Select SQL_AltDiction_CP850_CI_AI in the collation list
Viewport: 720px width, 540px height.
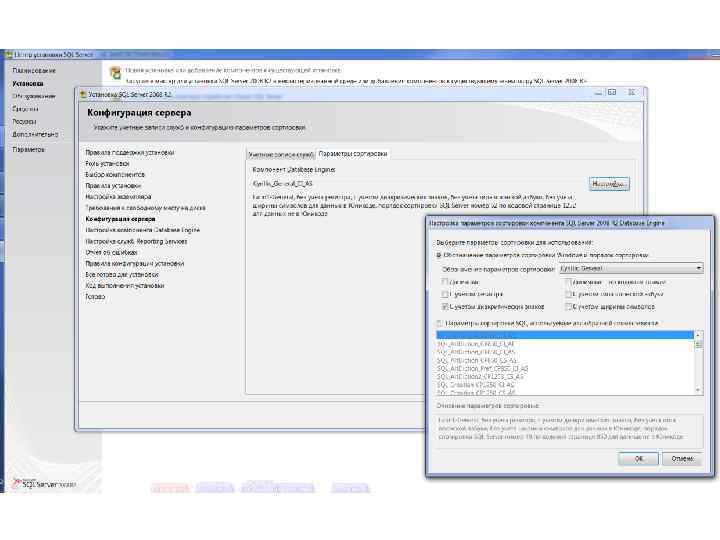(x=476, y=344)
